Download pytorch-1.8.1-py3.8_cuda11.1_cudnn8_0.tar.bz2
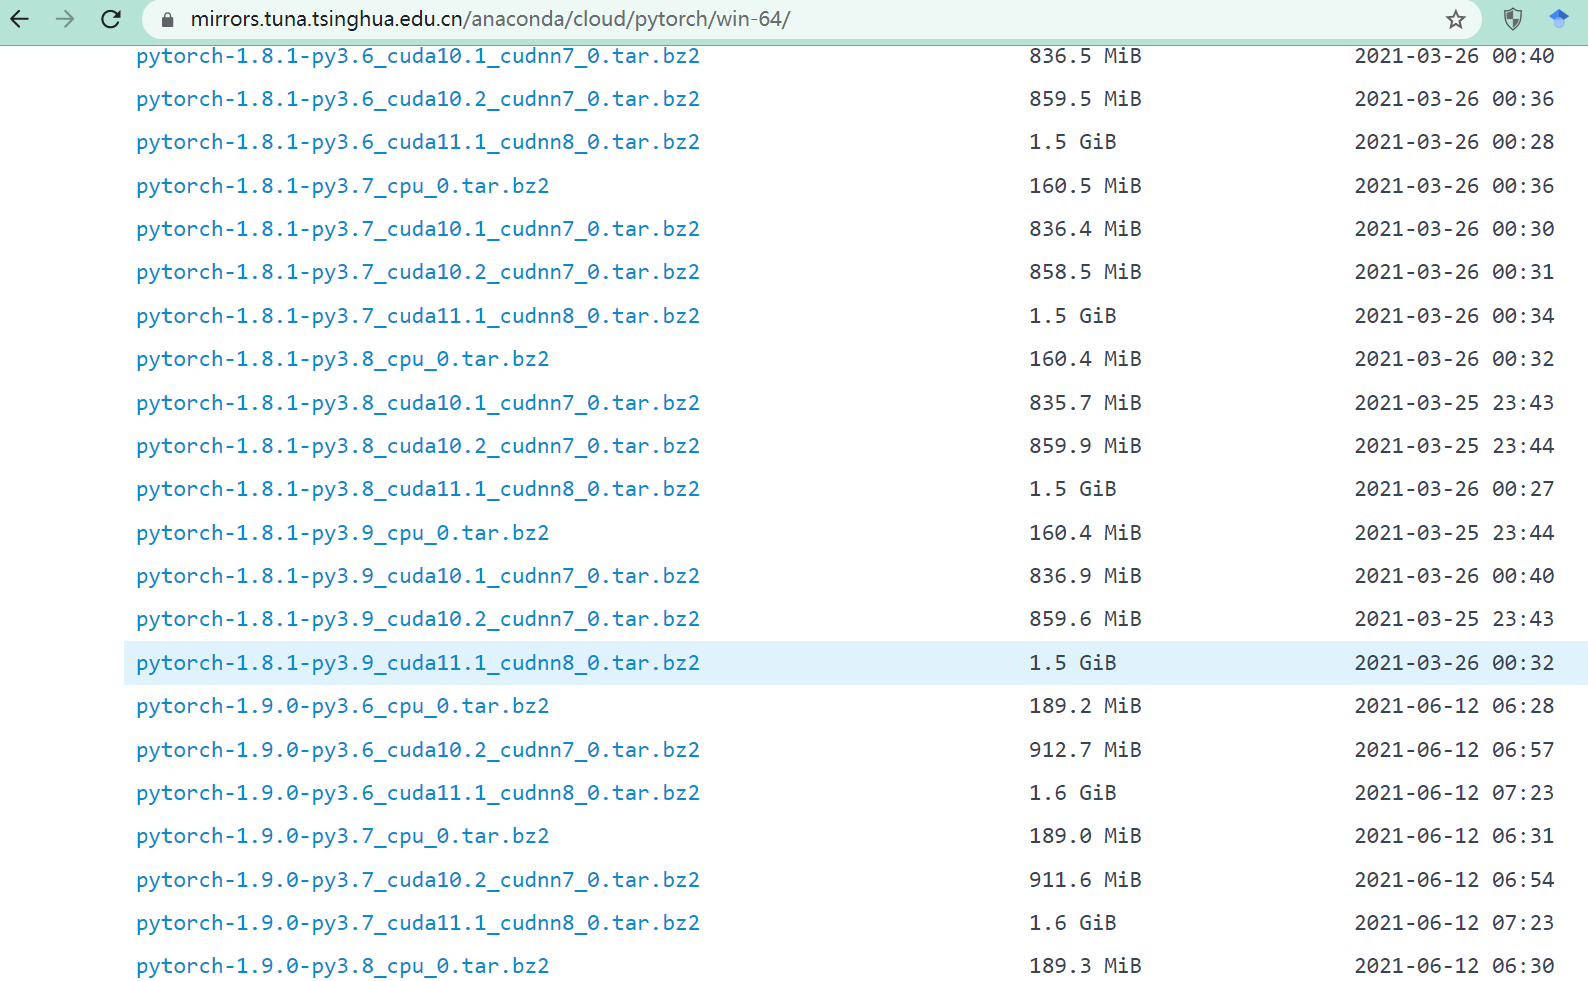The width and height of the screenshot is (1588, 981). click(418, 490)
